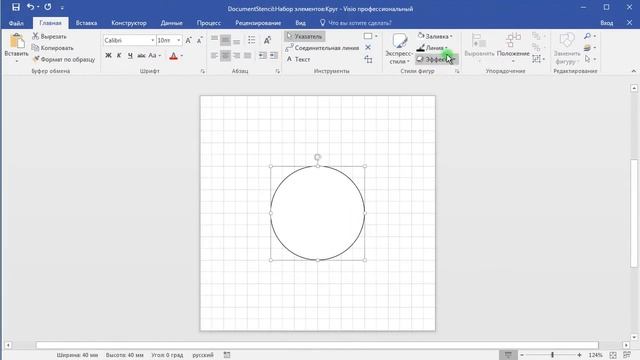Toggle the bullet list icon
The image size is (640, 360).
251,40
